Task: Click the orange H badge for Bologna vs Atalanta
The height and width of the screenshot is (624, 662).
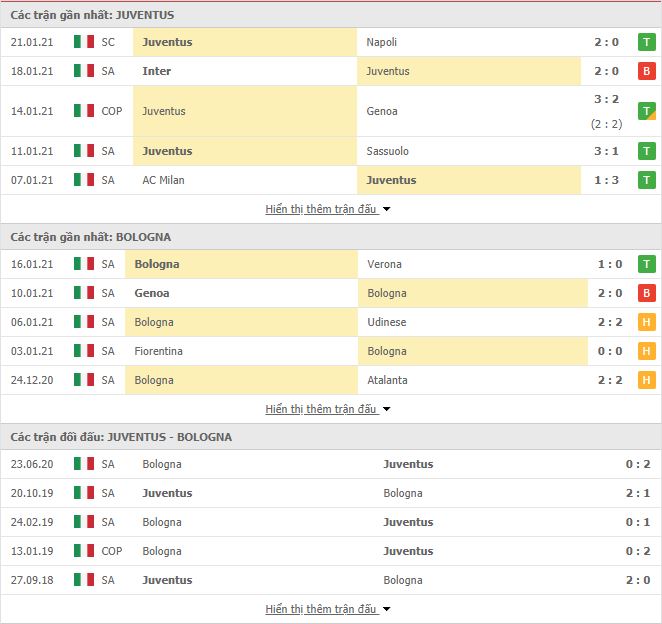Action: (x=646, y=380)
